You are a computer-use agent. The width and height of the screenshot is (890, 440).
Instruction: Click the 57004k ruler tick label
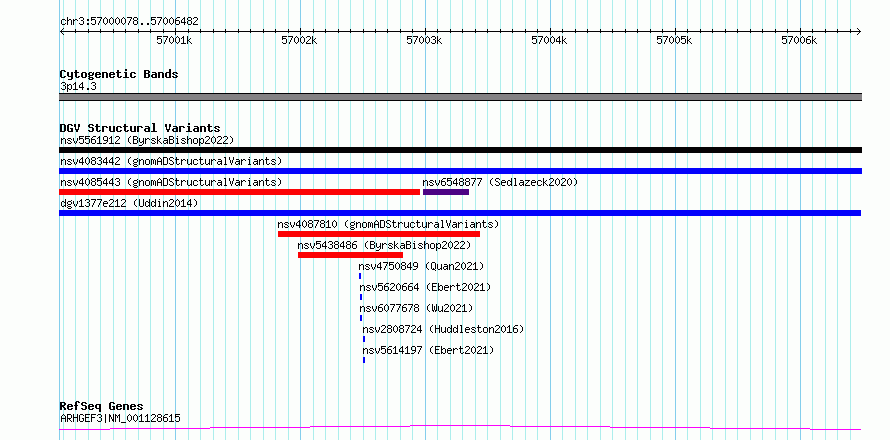(549, 41)
